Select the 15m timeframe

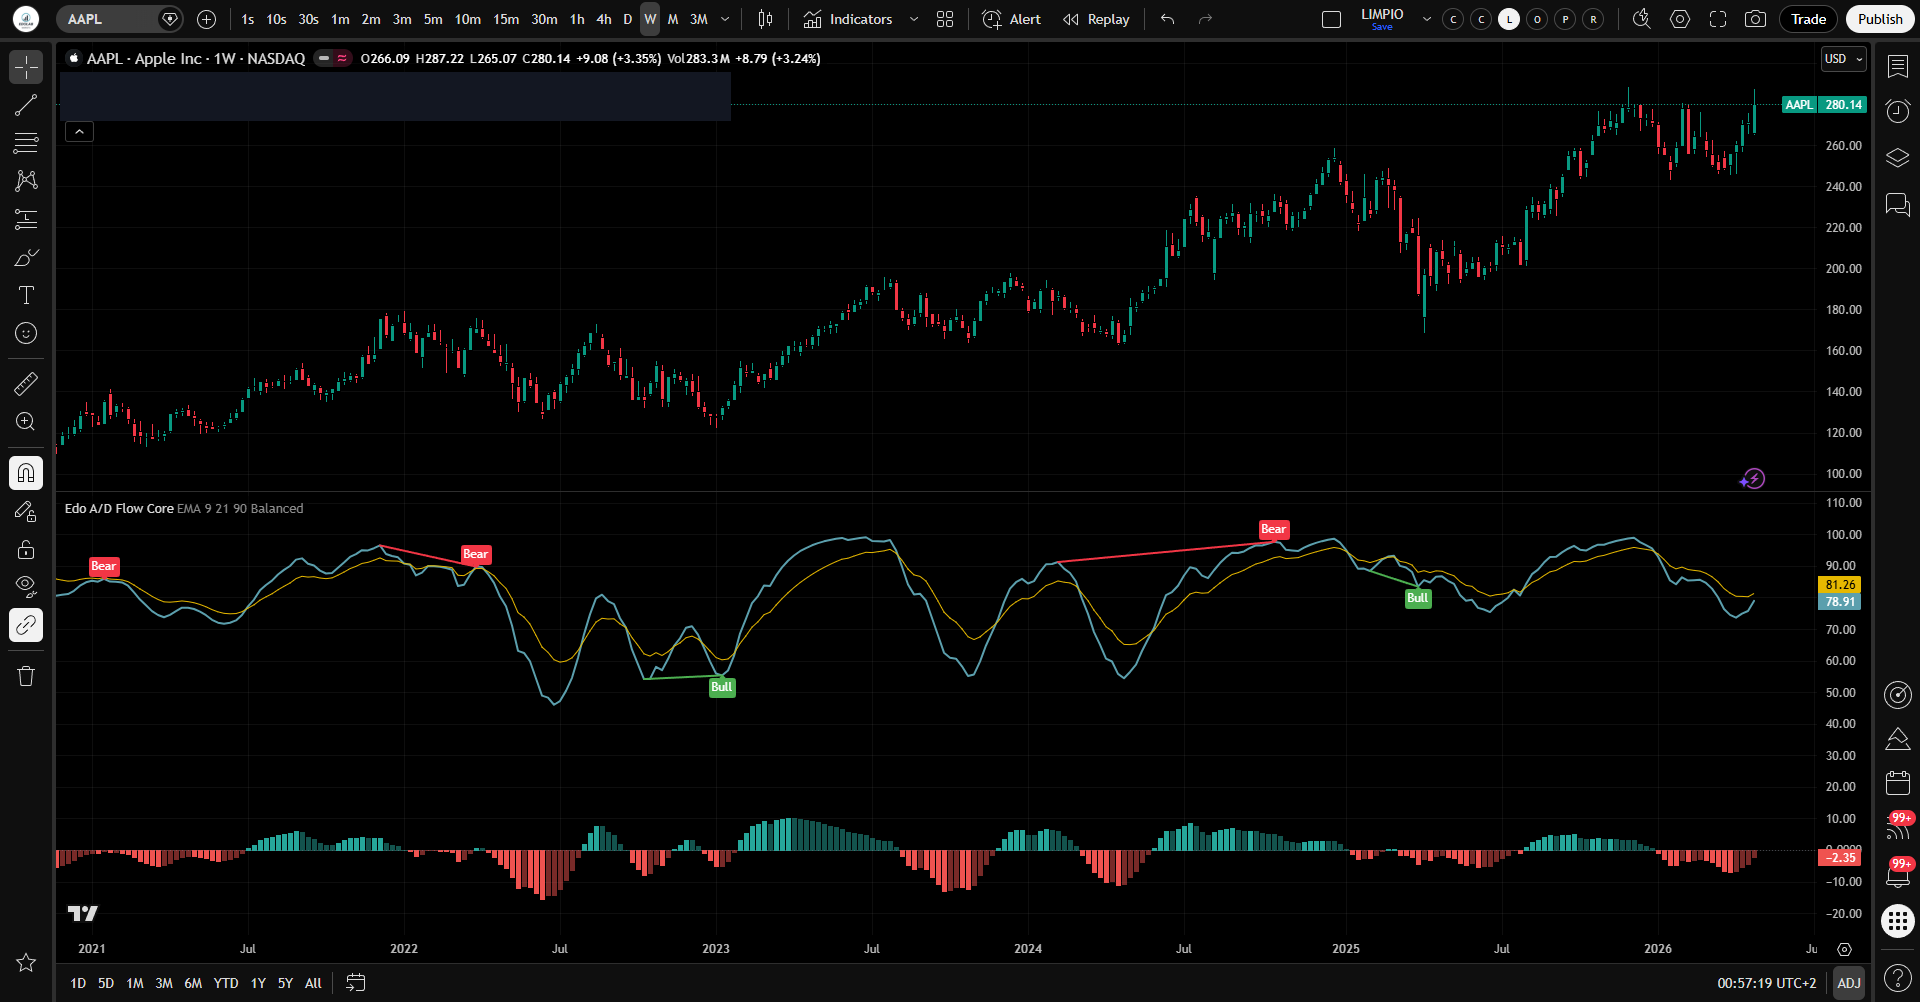click(506, 19)
